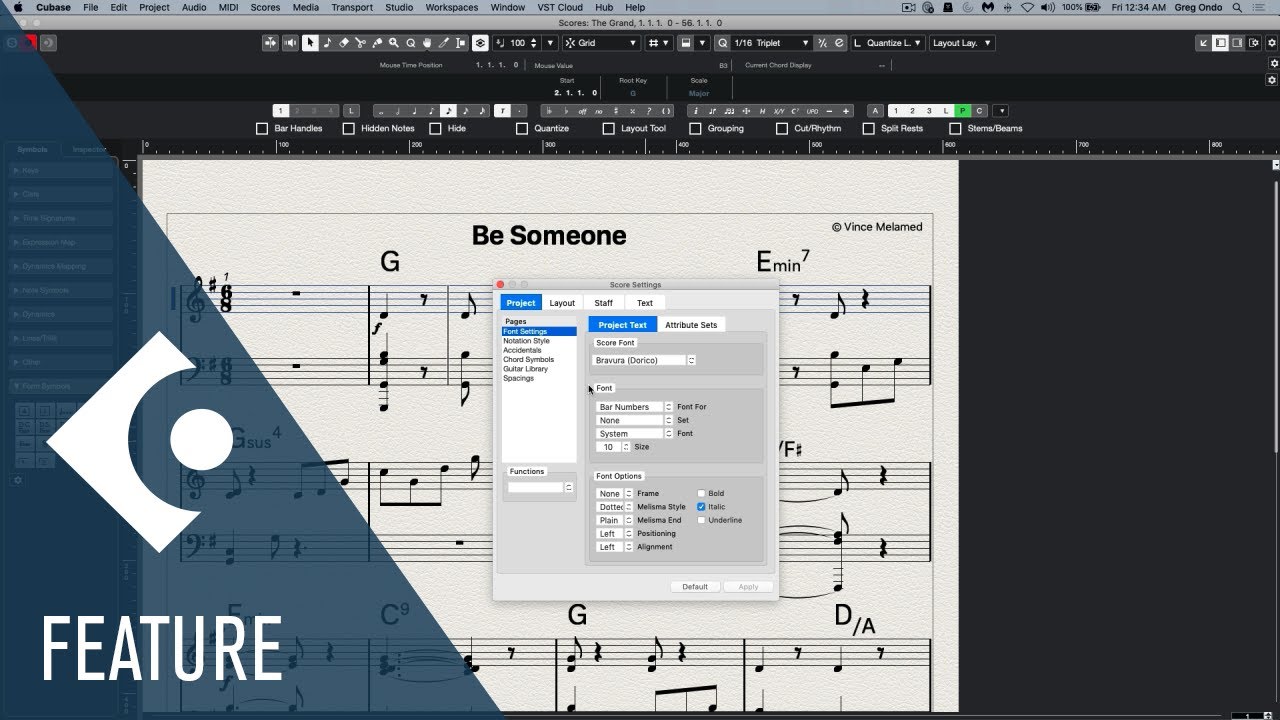Select Notation Style in Pages list

pyautogui.click(x=526, y=341)
